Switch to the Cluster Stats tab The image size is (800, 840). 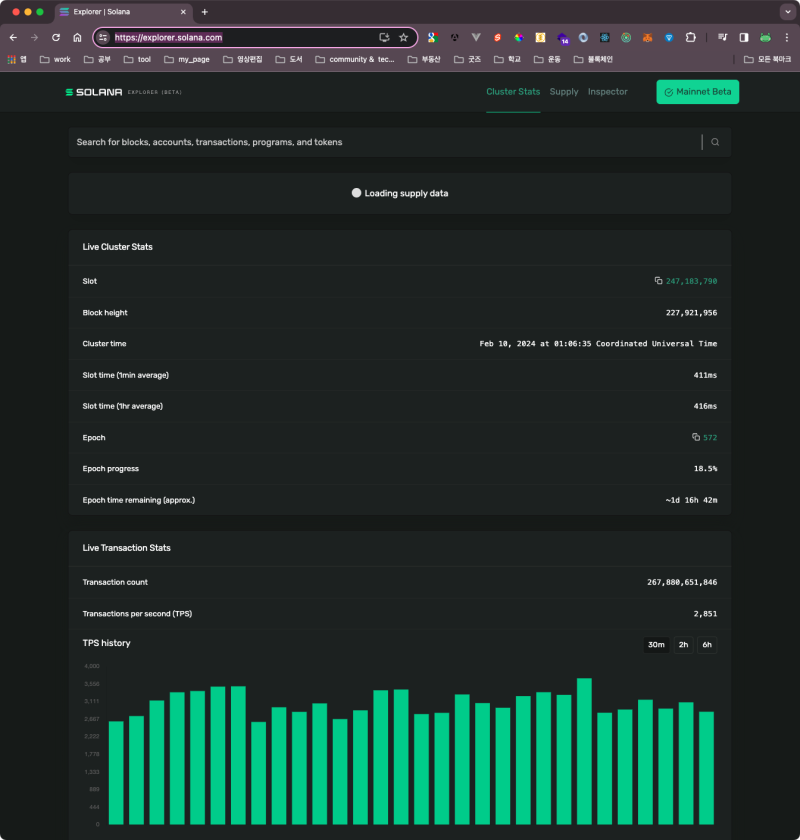click(x=513, y=92)
